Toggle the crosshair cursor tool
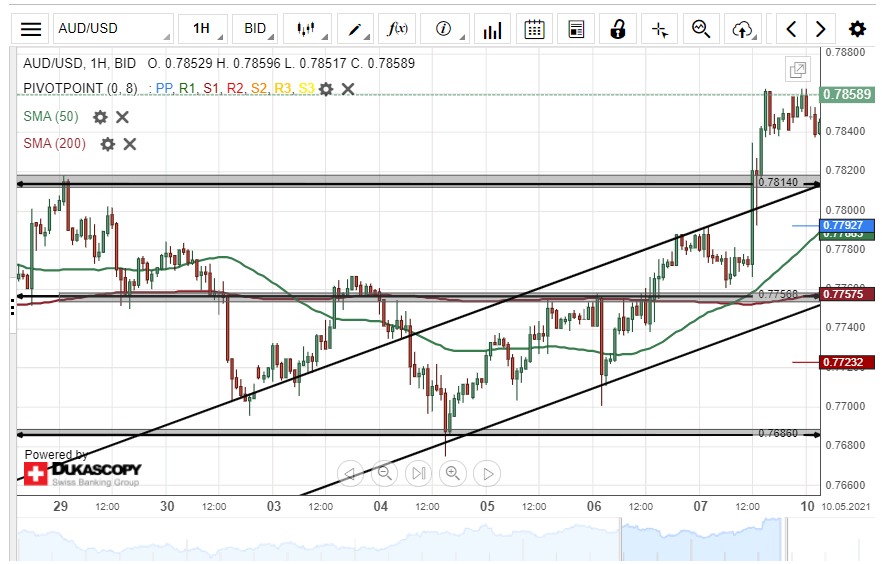This screenshot has height=564, width=882. [x=659, y=29]
